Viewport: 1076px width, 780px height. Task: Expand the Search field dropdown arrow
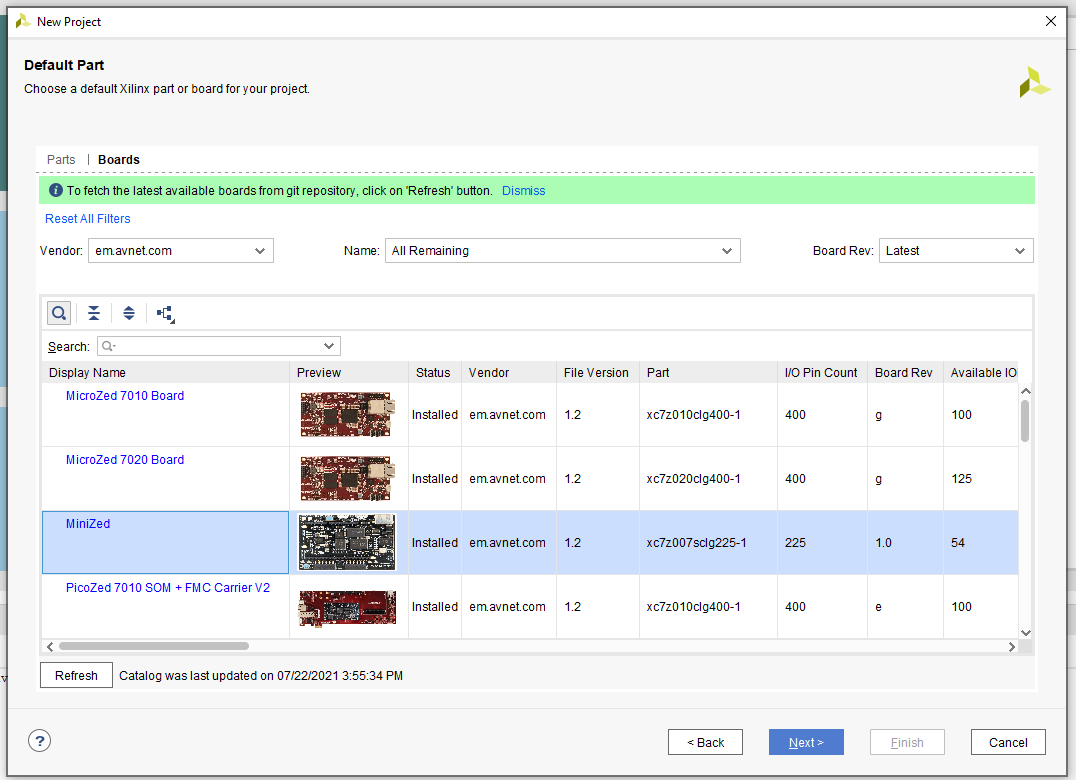(329, 346)
